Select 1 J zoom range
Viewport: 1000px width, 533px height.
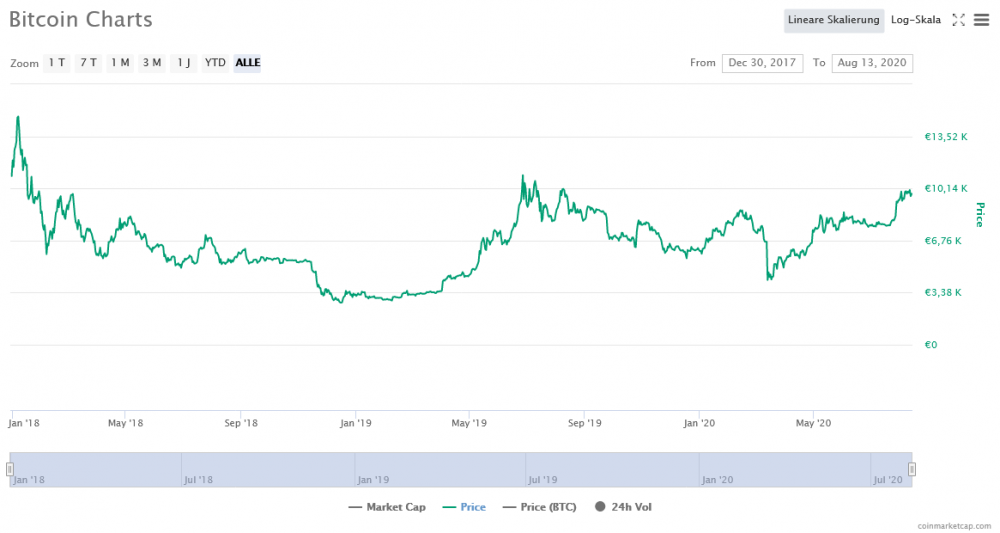click(x=184, y=62)
